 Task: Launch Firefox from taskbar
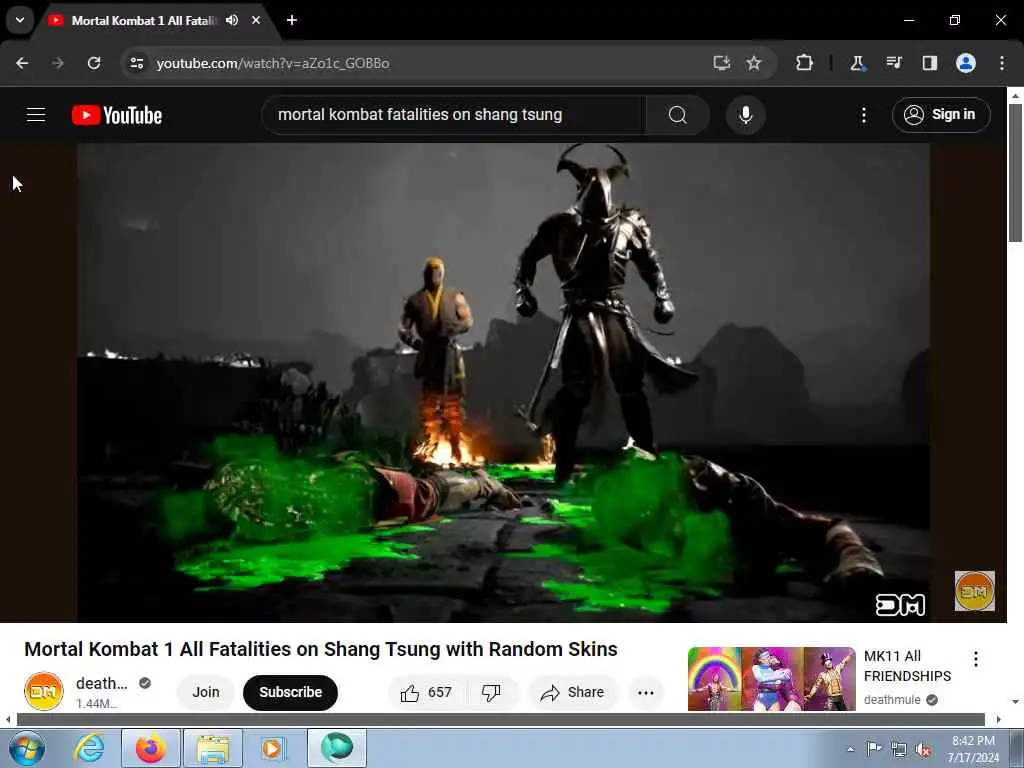point(150,748)
